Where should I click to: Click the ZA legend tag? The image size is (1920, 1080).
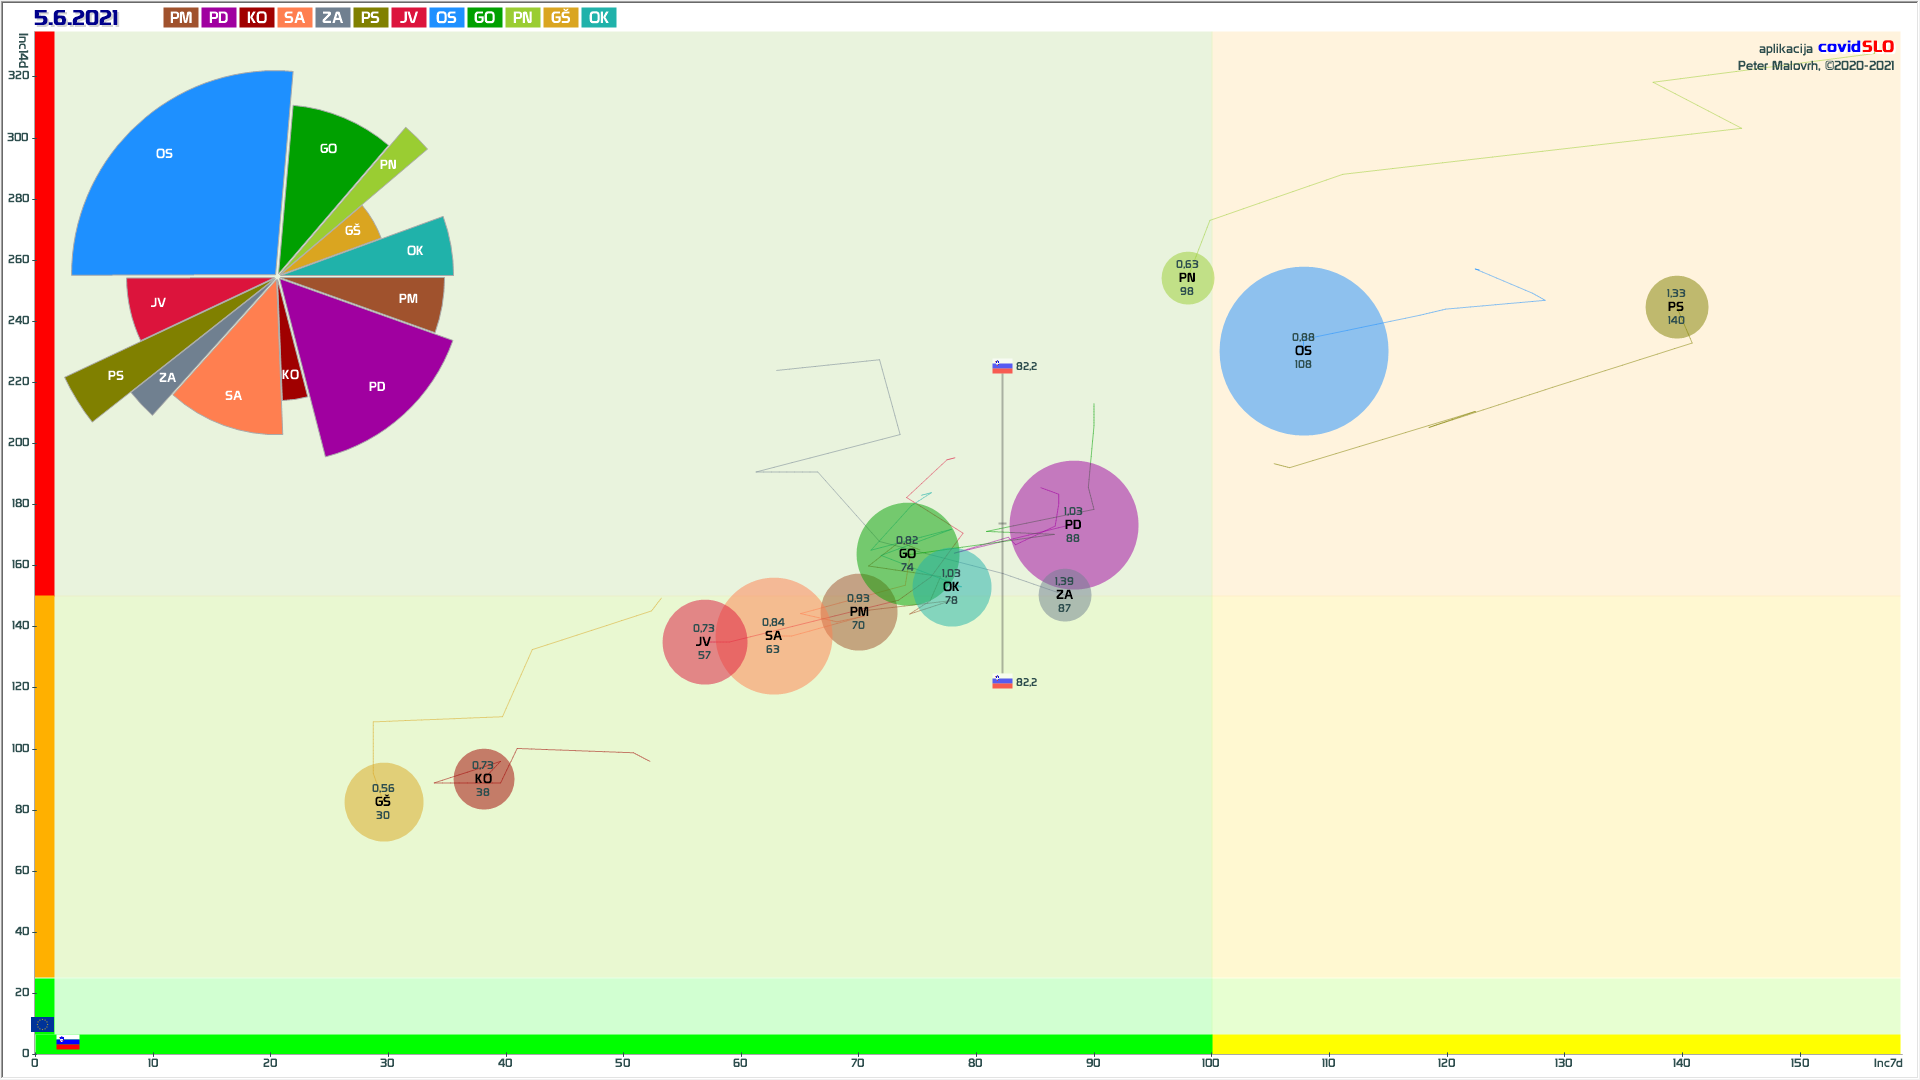coord(332,18)
